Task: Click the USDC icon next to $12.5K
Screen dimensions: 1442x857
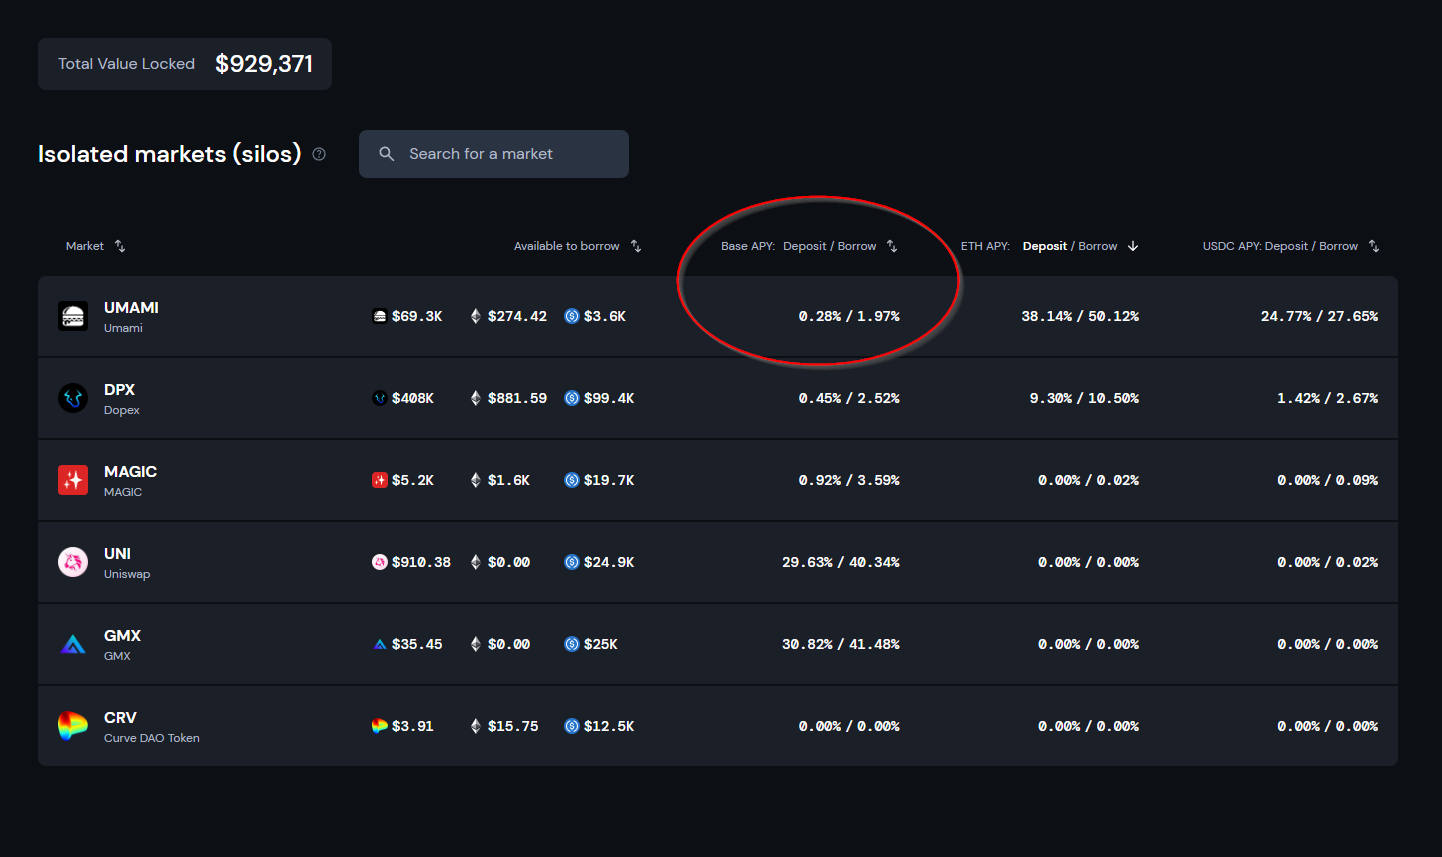Action: pyautogui.click(x=572, y=726)
